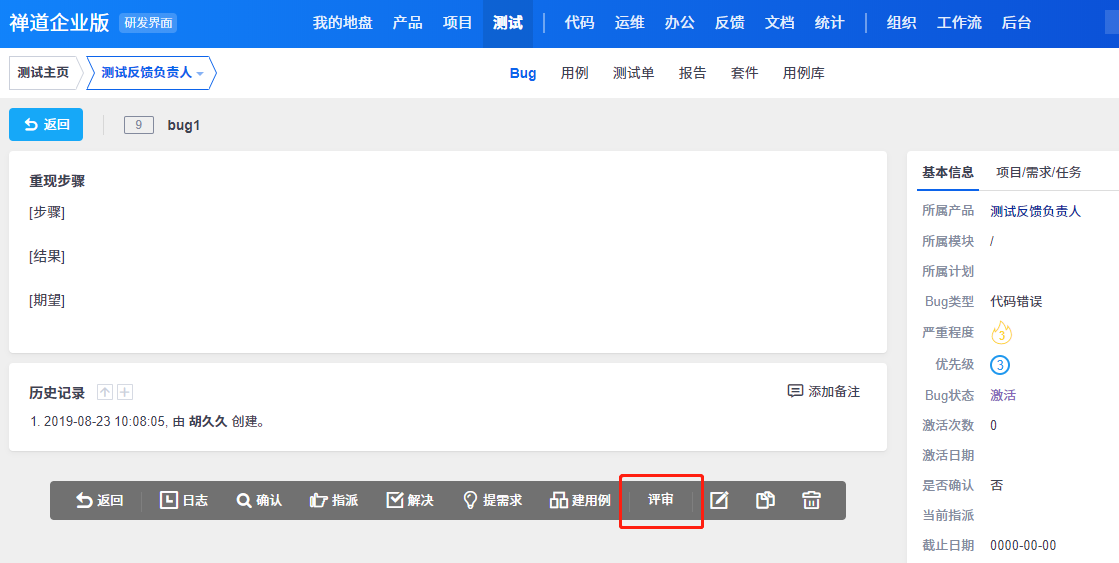Click the 禅道企业版 logo text
1119x563 pixels.
(x=59, y=23)
